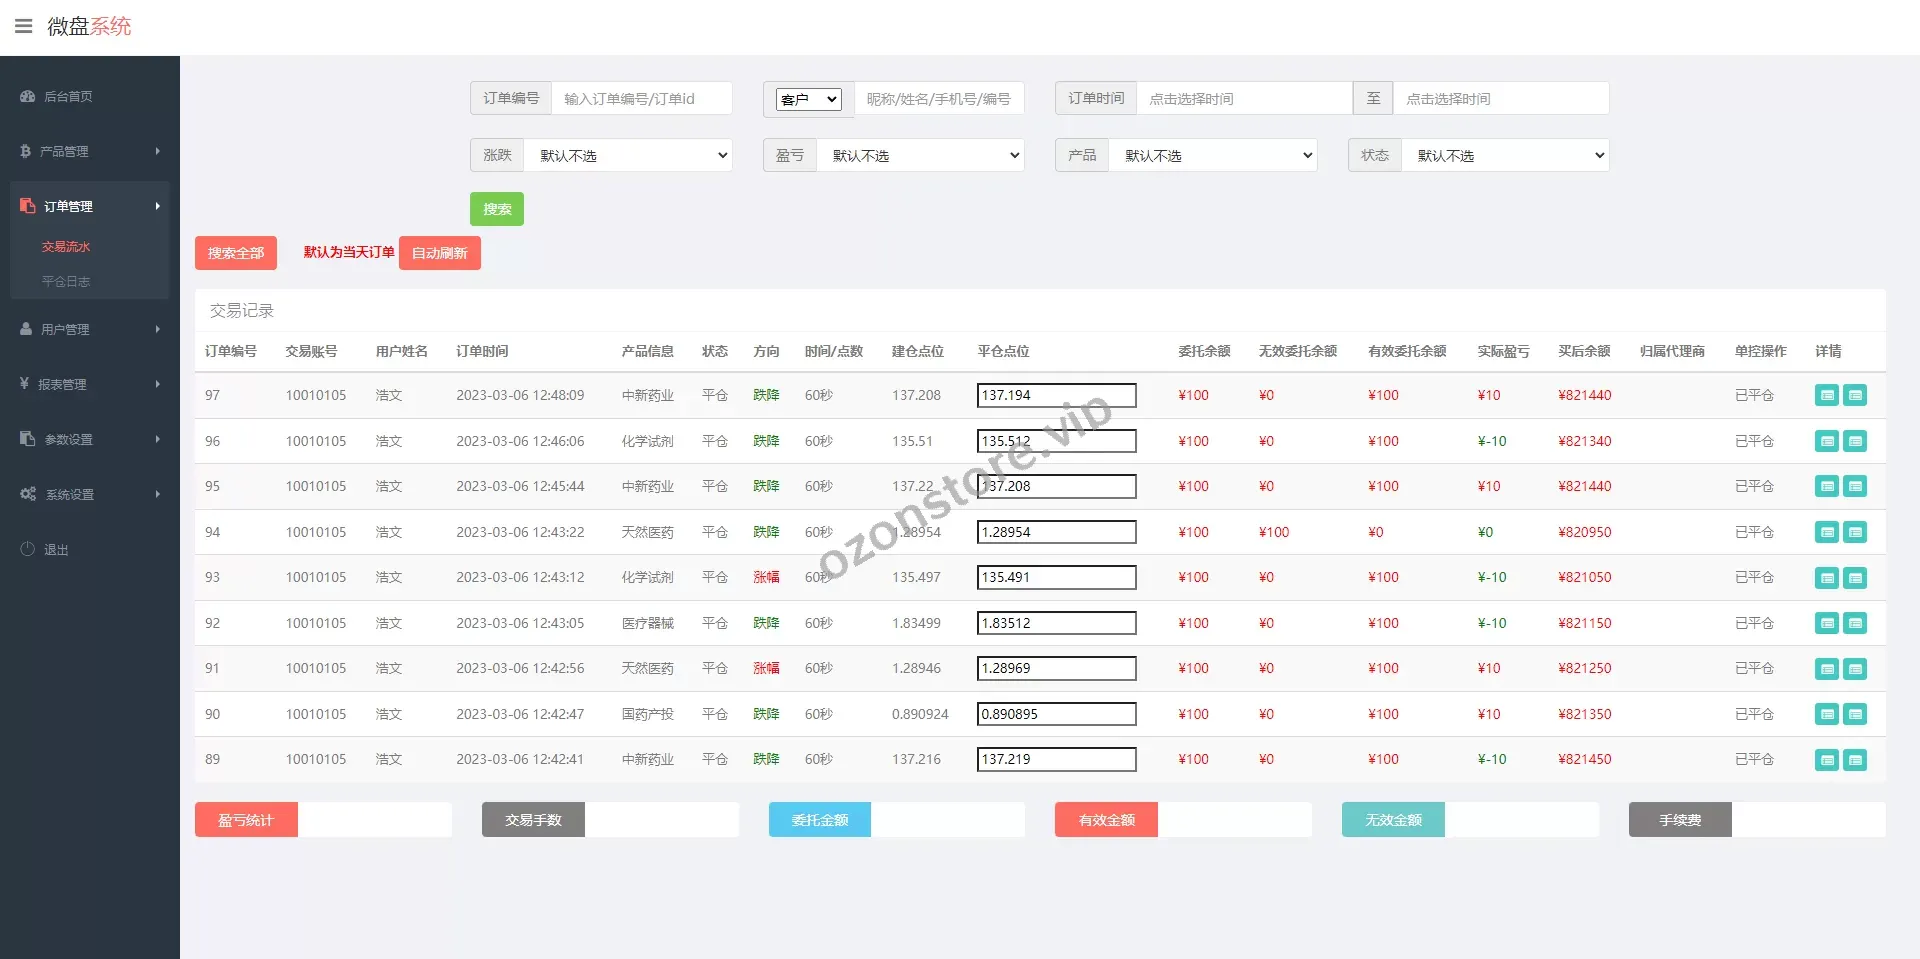Image resolution: width=1920 pixels, height=959 pixels.
Task: Open first detail icon for order 94
Action: point(1826,532)
